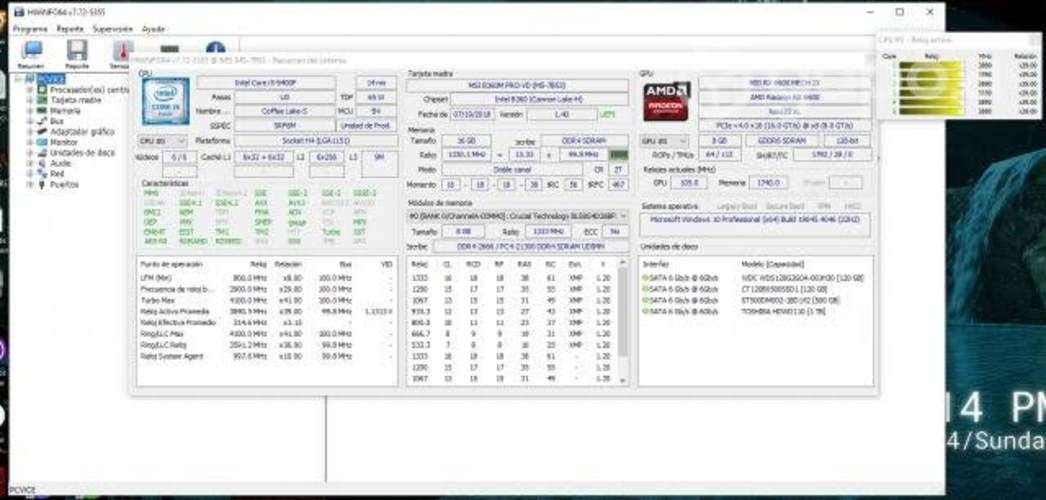1046x500 pixels.
Task: Click the WDC WDS120G2G0A drive status icon
Action: tap(645, 277)
